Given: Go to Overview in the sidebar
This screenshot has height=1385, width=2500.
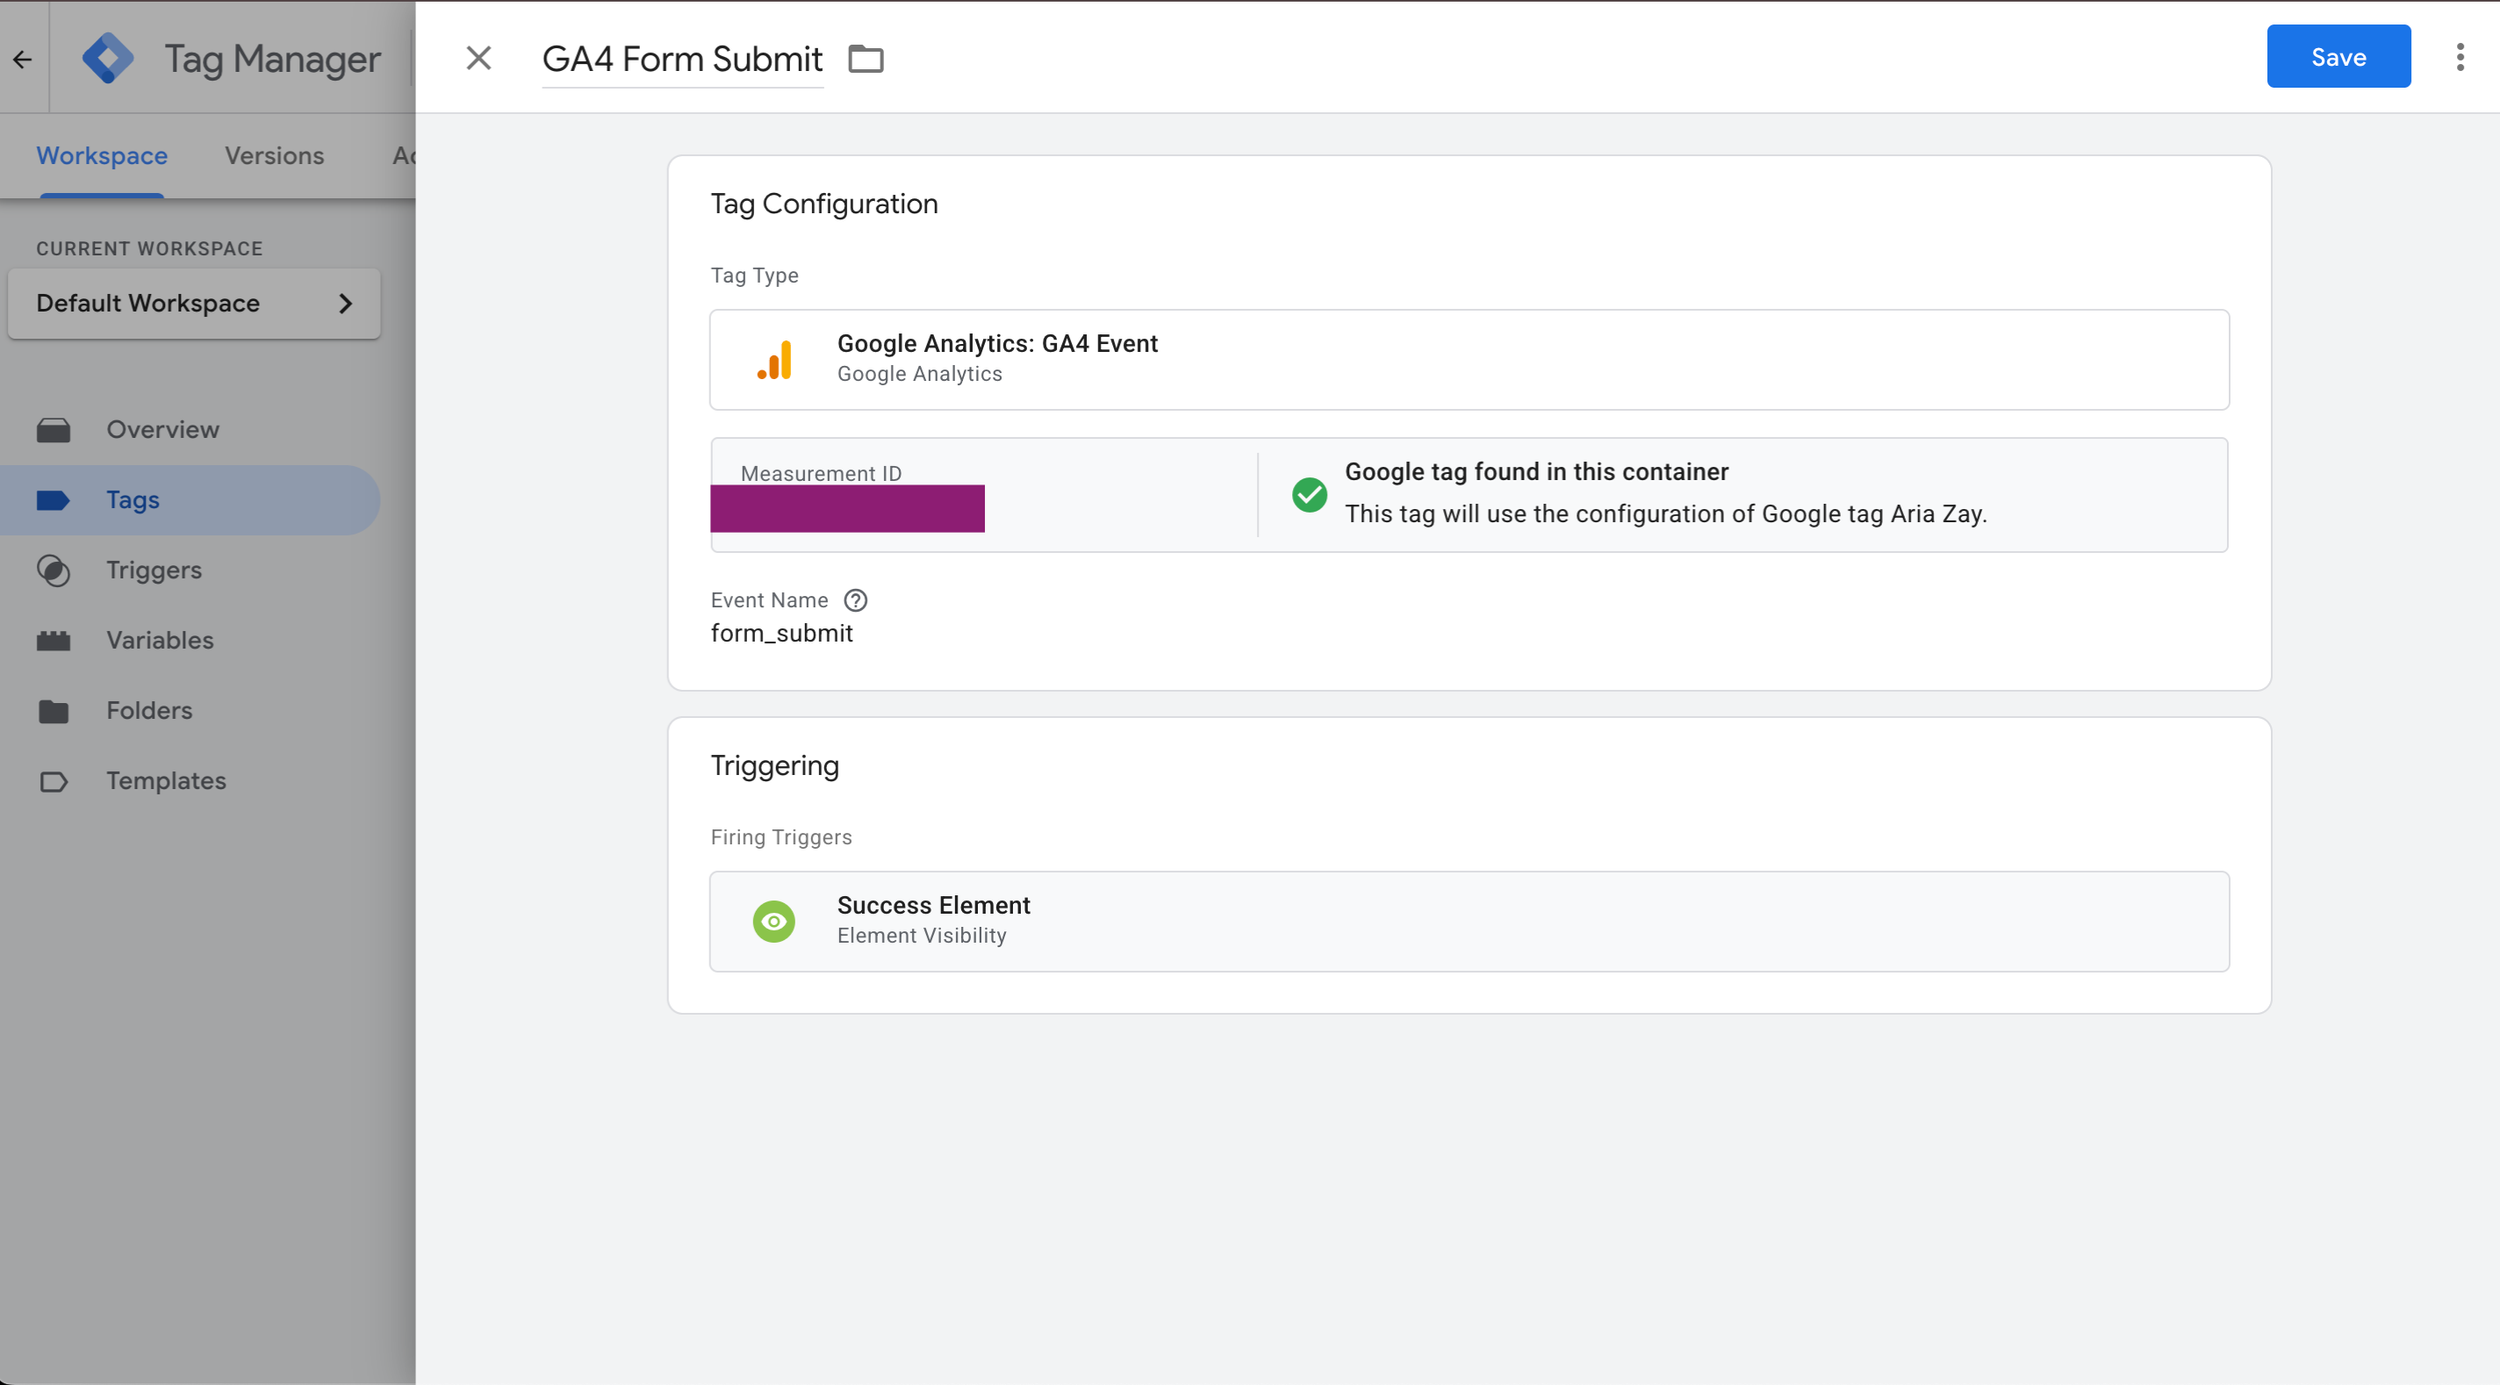Looking at the screenshot, I should coord(162,429).
